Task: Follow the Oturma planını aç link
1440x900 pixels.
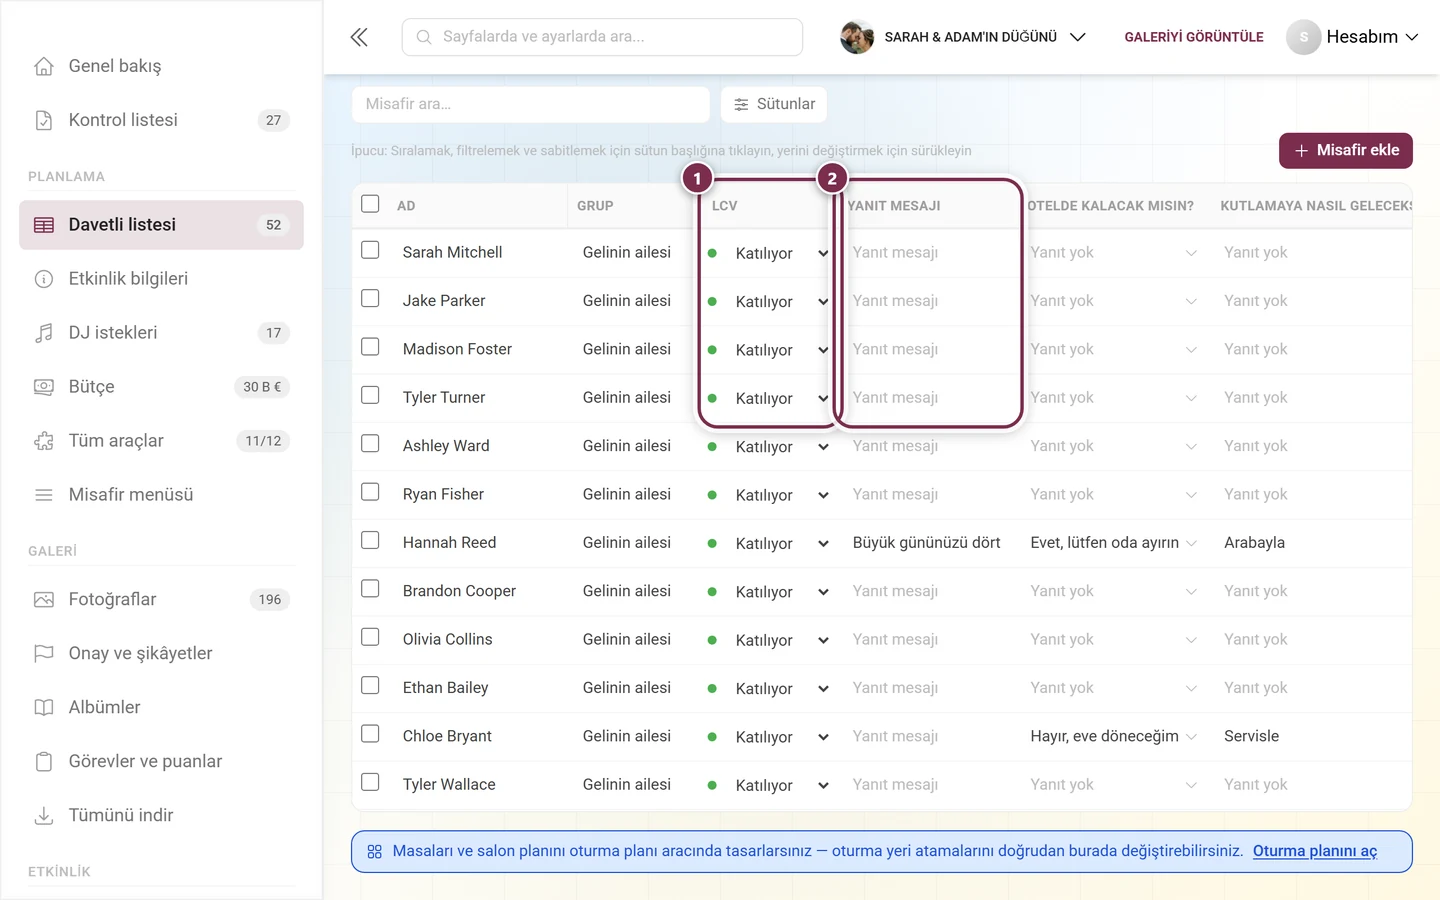Action: (1315, 851)
